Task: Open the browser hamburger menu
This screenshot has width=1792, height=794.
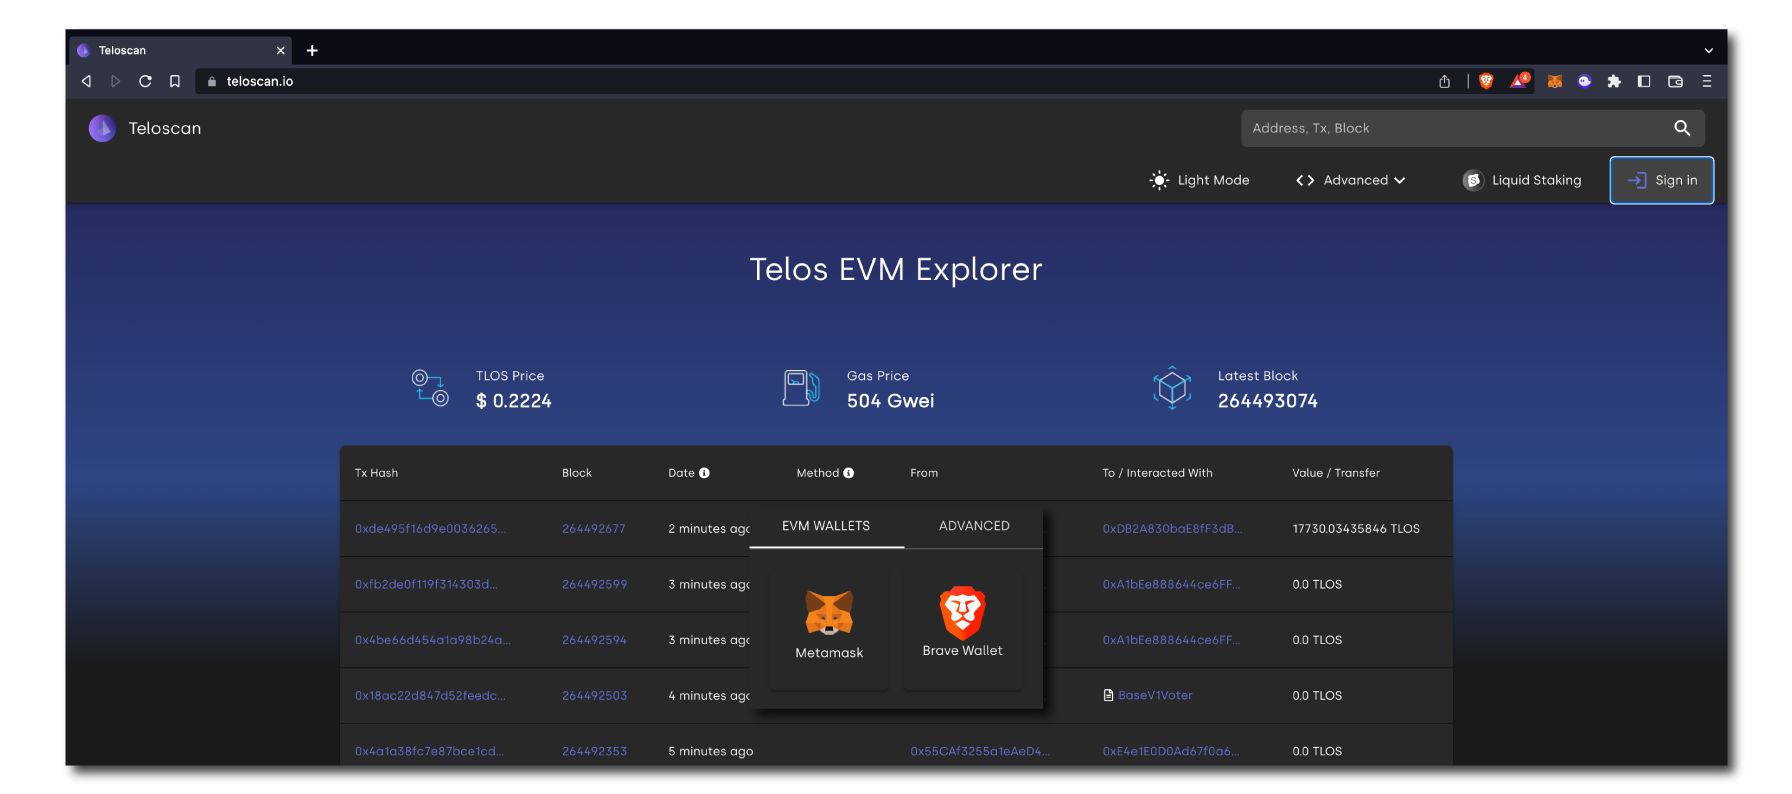Action: pos(1707,81)
